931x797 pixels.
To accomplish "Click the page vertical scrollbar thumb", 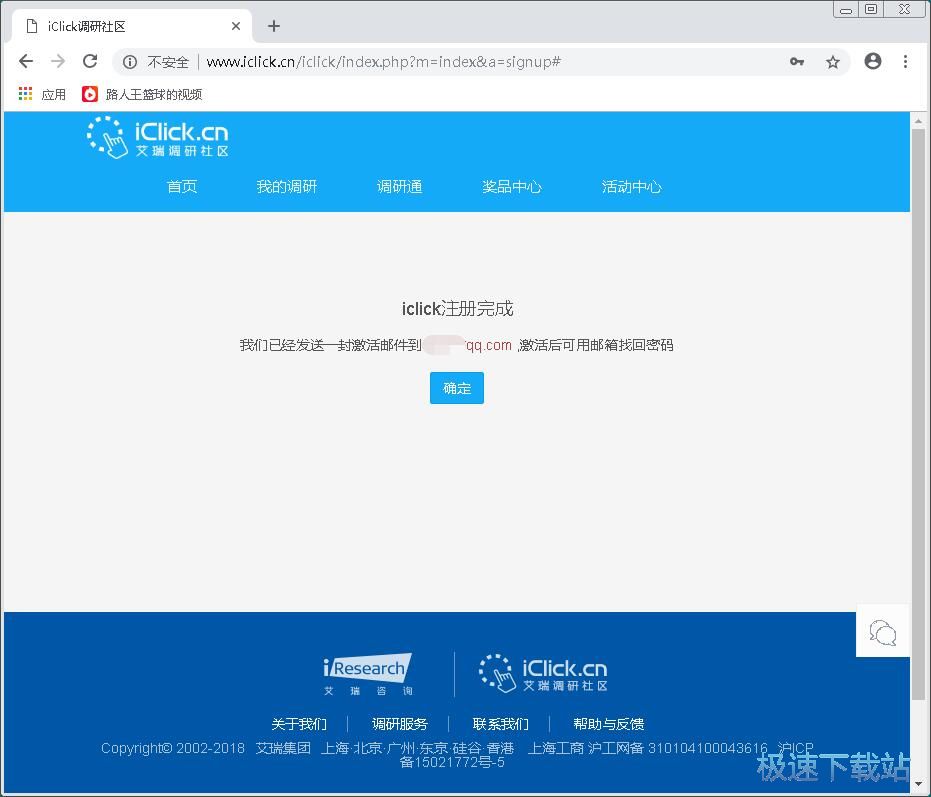I will tap(918, 413).
